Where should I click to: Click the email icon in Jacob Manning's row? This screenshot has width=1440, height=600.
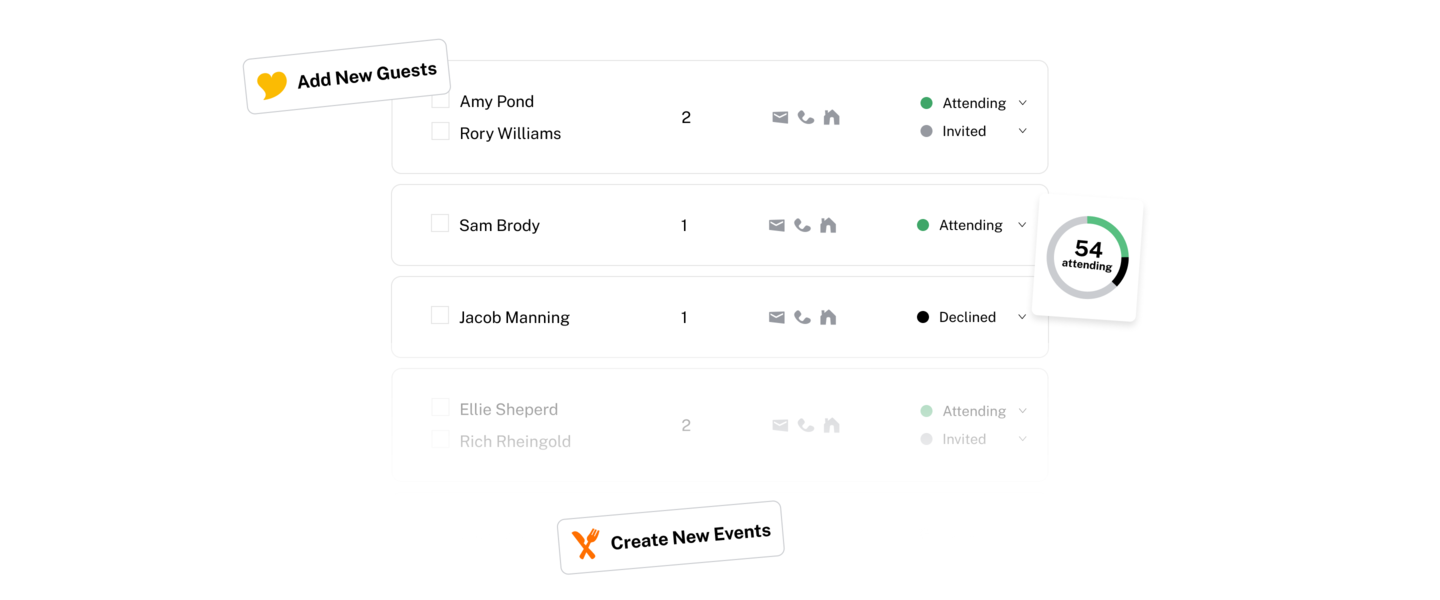(x=776, y=317)
